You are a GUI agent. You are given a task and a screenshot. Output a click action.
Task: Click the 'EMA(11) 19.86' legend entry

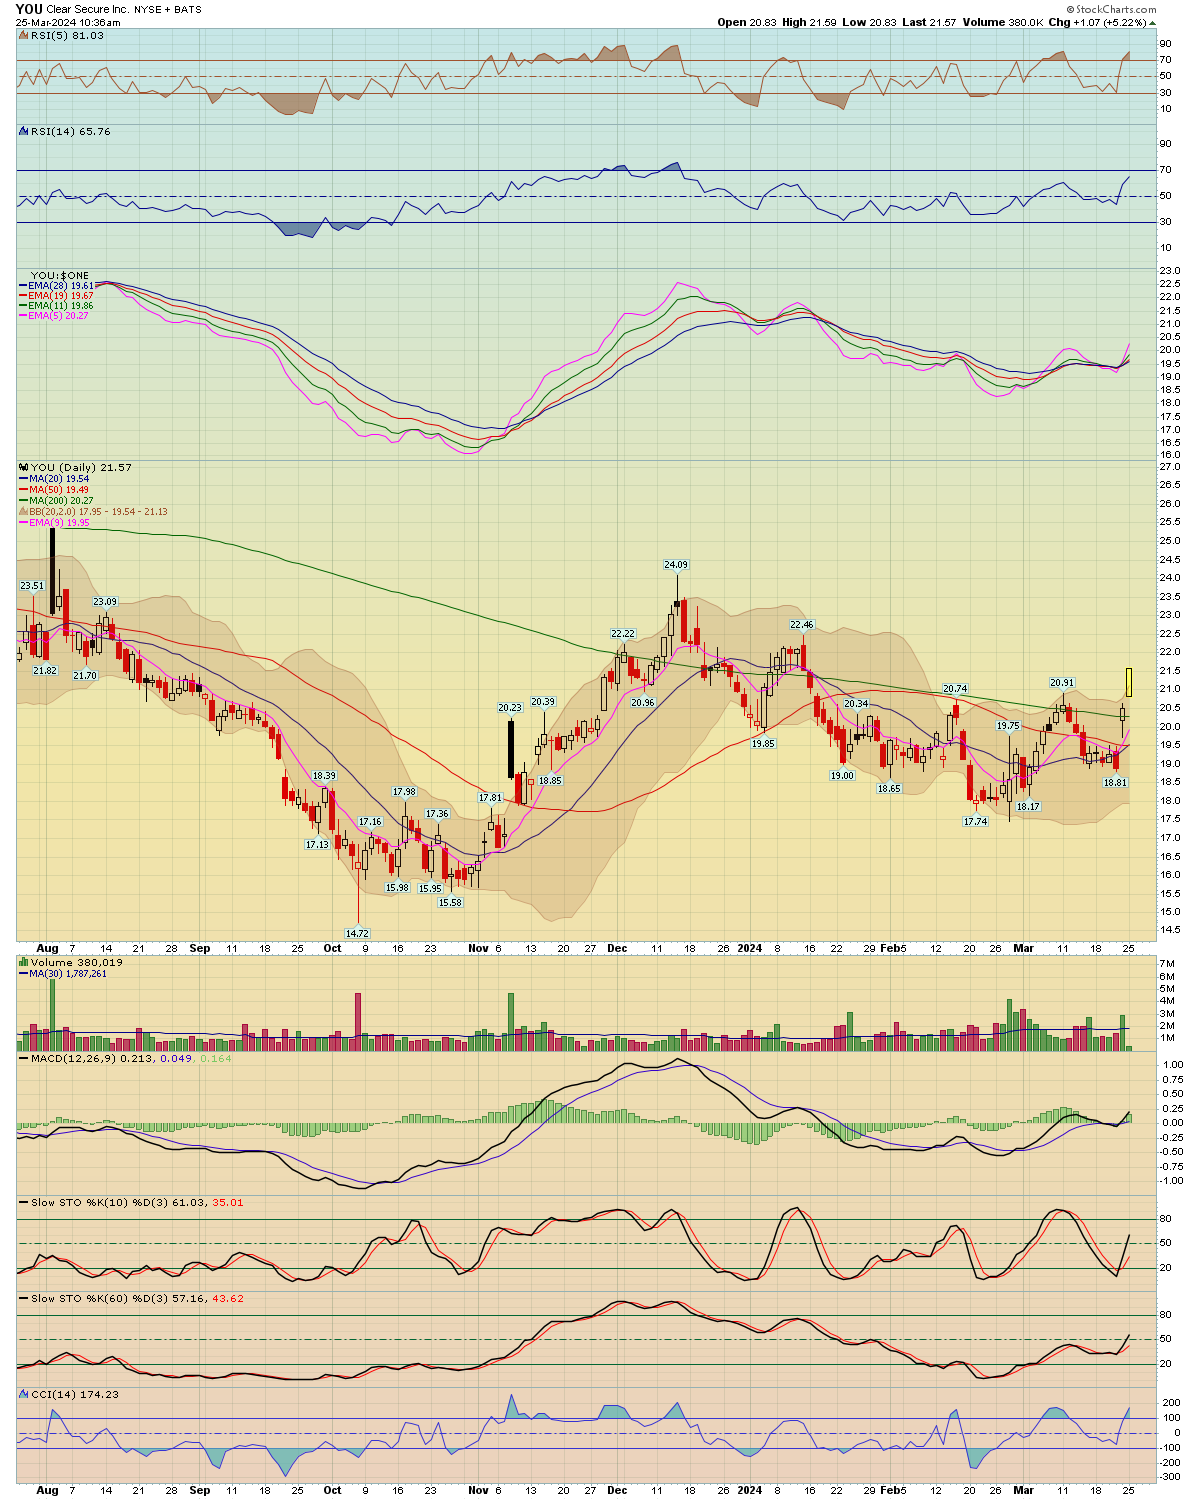(x=61, y=306)
